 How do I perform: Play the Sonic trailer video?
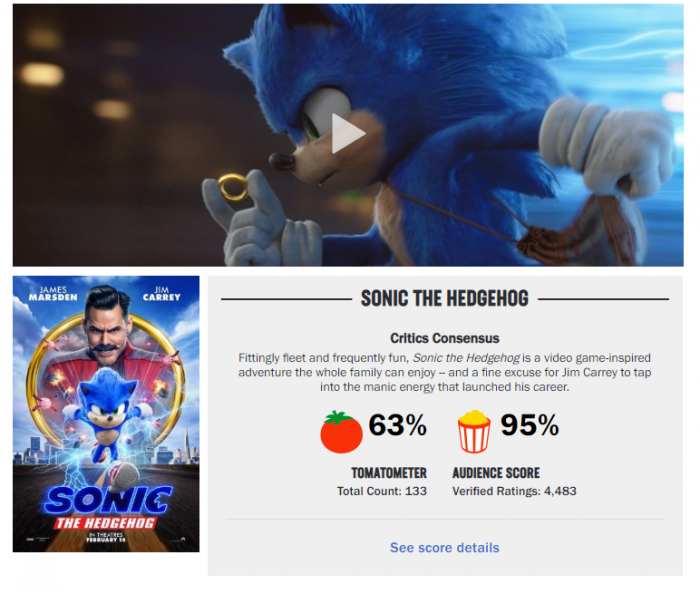348,134
